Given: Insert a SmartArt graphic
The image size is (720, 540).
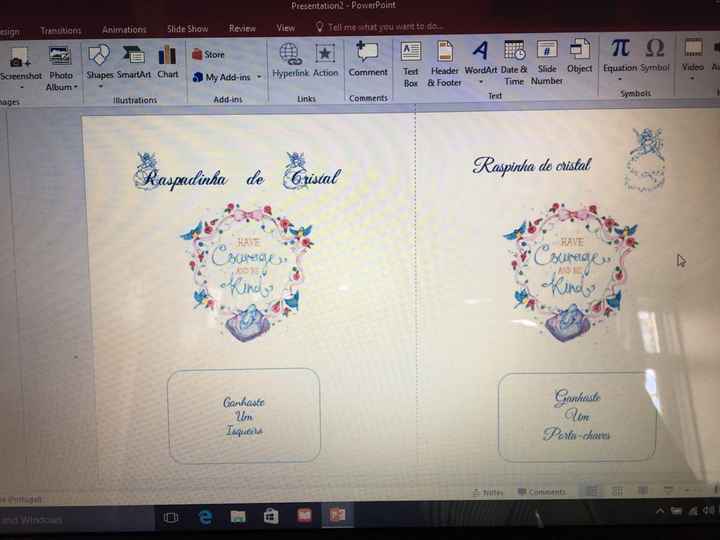Looking at the screenshot, I should coord(134,62).
